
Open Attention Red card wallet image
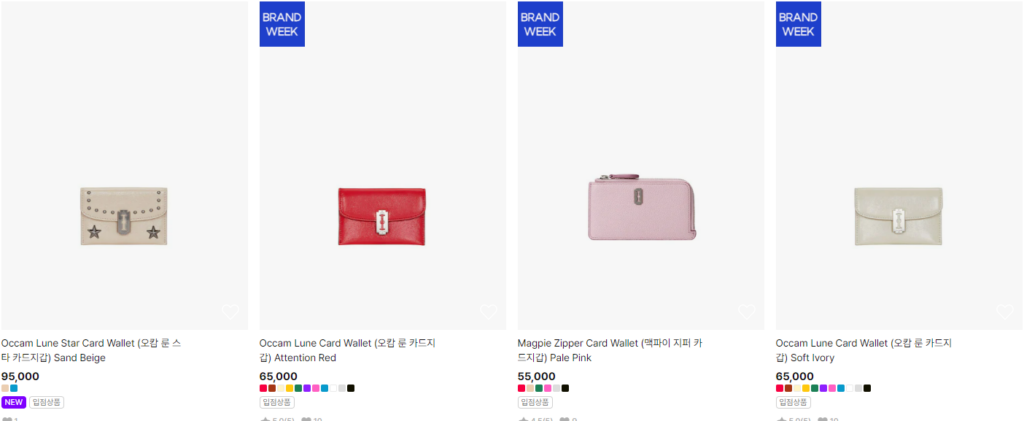(x=383, y=165)
